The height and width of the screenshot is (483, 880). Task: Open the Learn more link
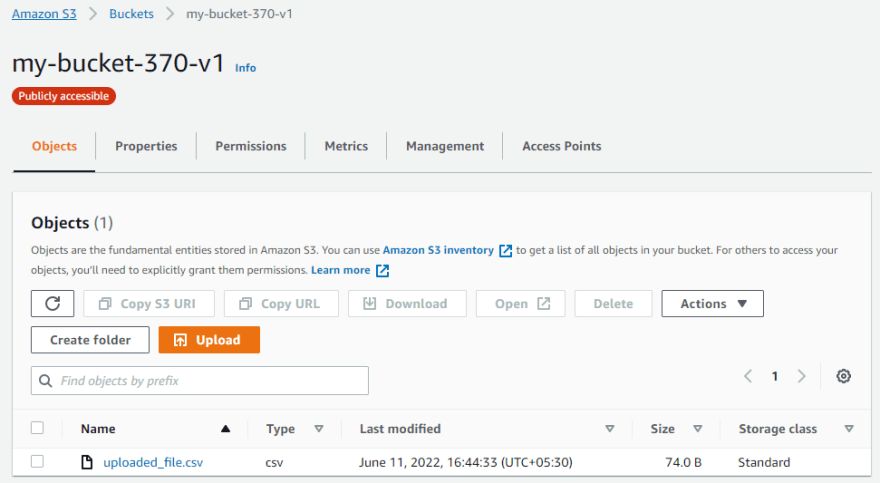tap(341, 270)
